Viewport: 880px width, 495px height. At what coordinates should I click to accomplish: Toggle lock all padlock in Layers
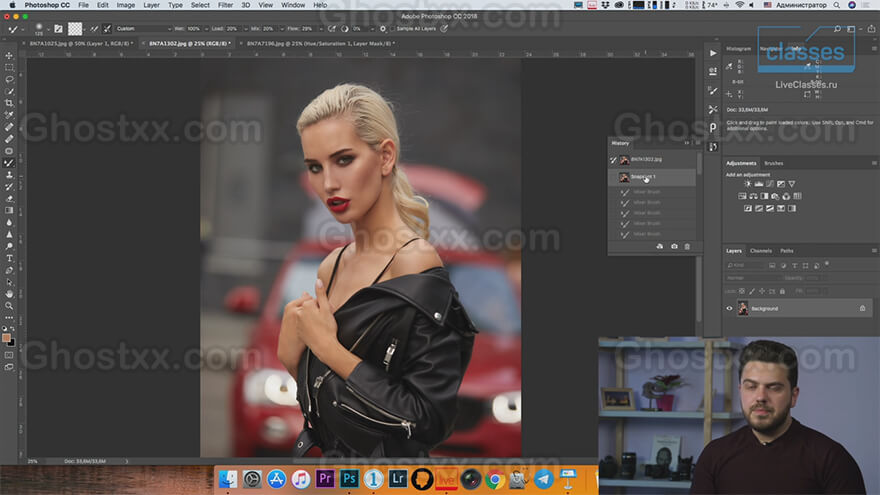pos(782,291)
